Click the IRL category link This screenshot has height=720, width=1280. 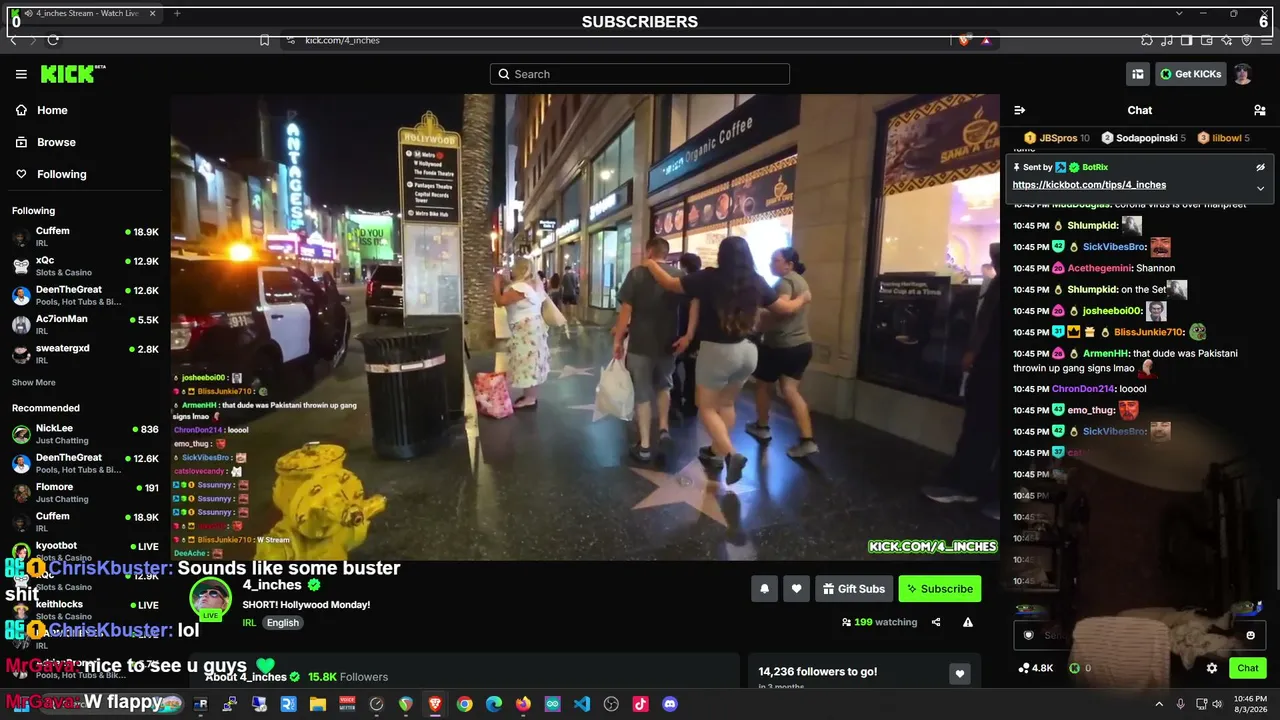tap(249, 623)
